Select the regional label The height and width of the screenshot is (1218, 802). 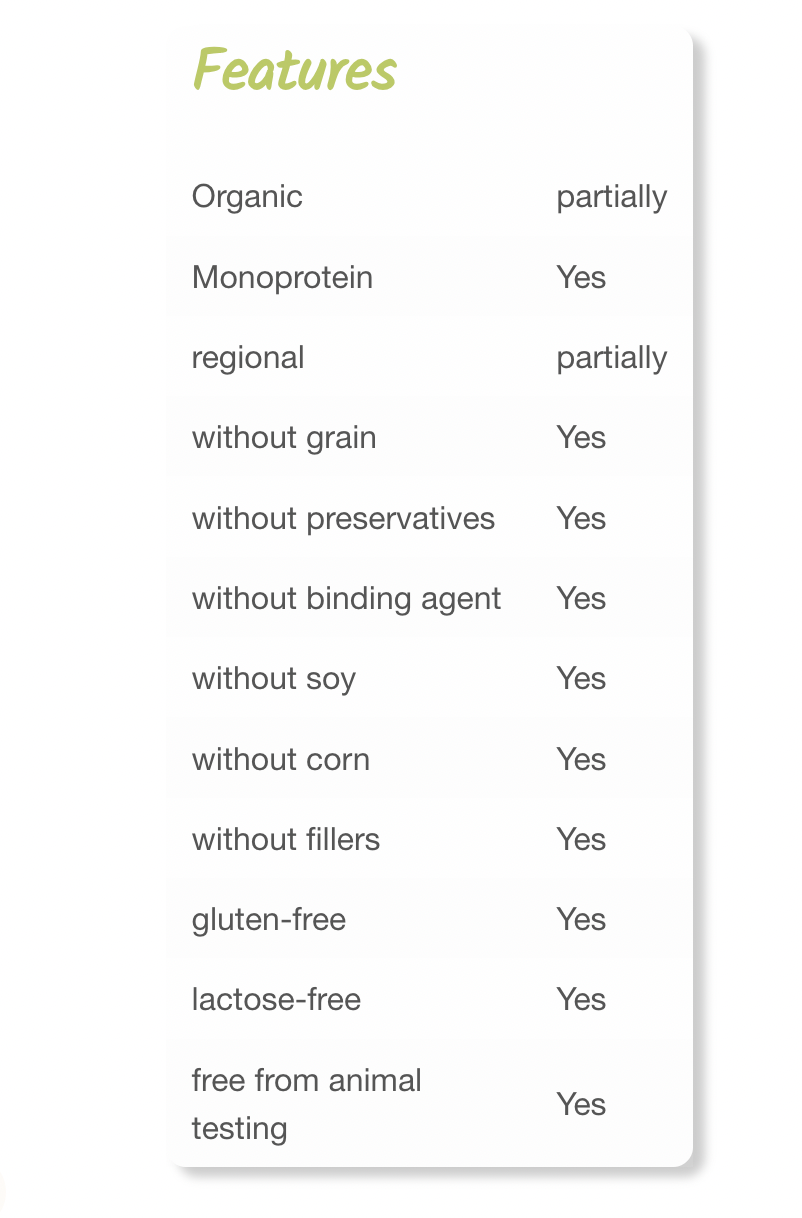248,357
